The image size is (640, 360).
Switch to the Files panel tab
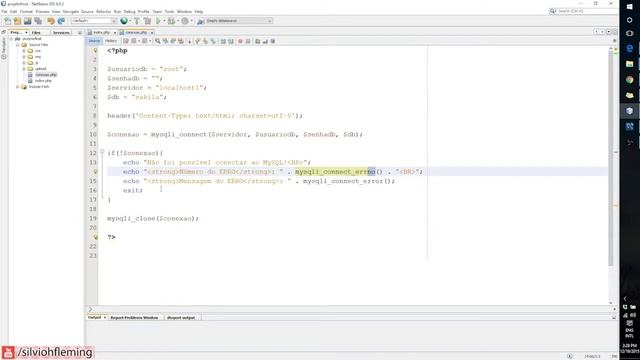[36, 32]
